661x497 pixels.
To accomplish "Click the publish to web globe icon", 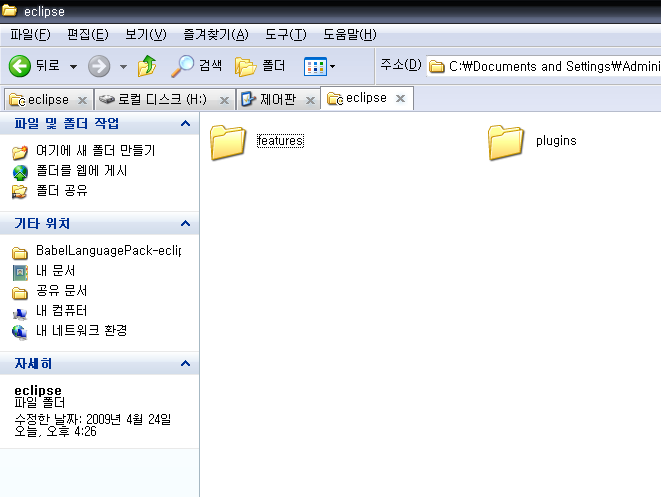I will point(20,172).
